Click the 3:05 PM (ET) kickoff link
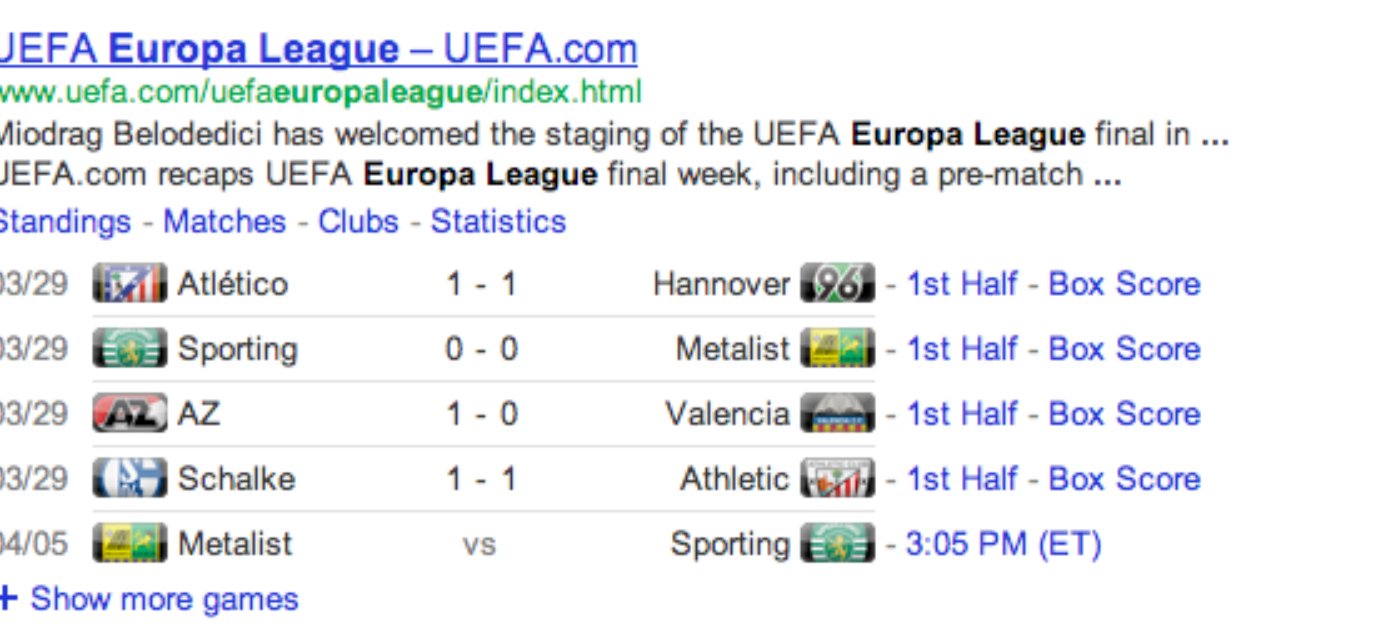 [x=1003, y=544]
